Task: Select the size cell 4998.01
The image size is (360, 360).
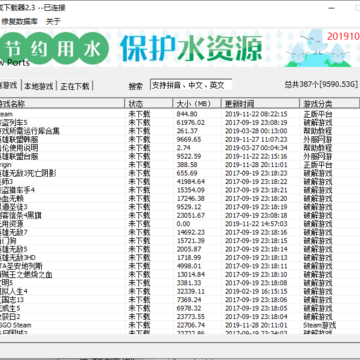Action: (x=189, y=266)
